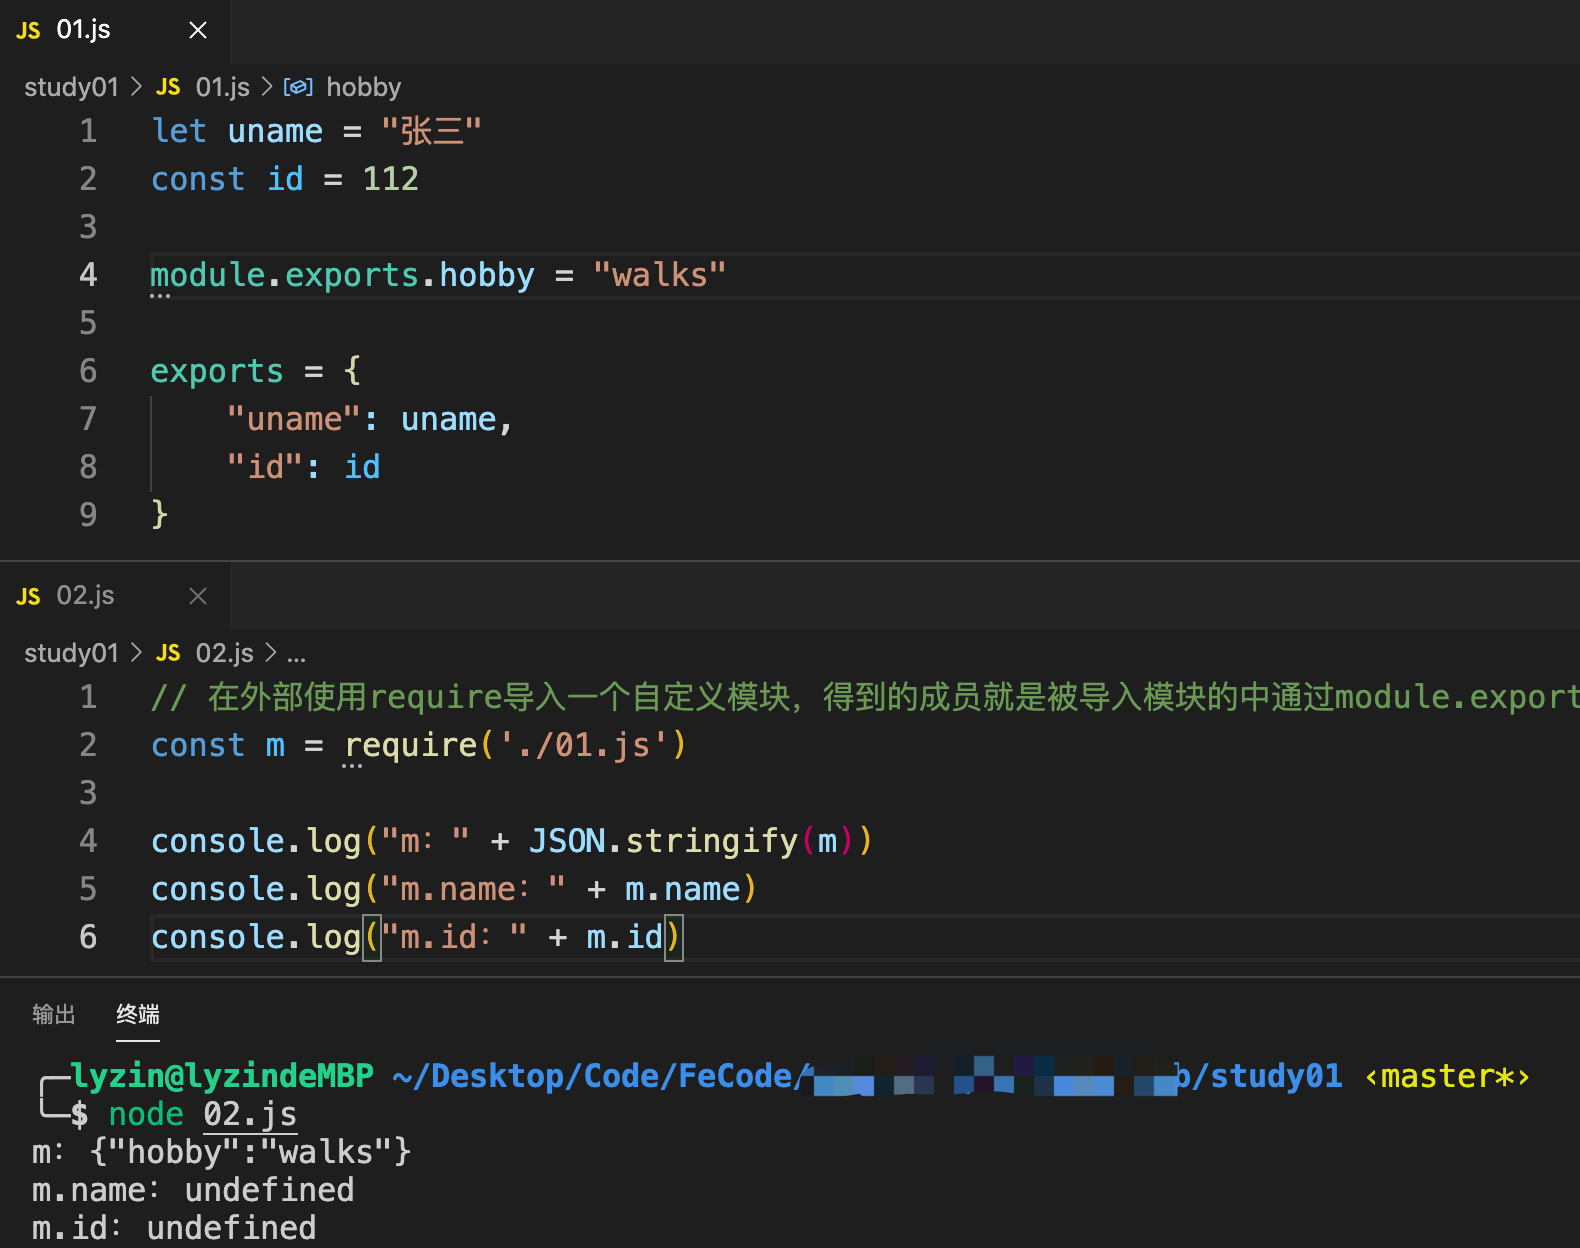Click study01 breadcrumb in 02.js editor
This screenshot has width=1580, height=1248.
point(71,653)
